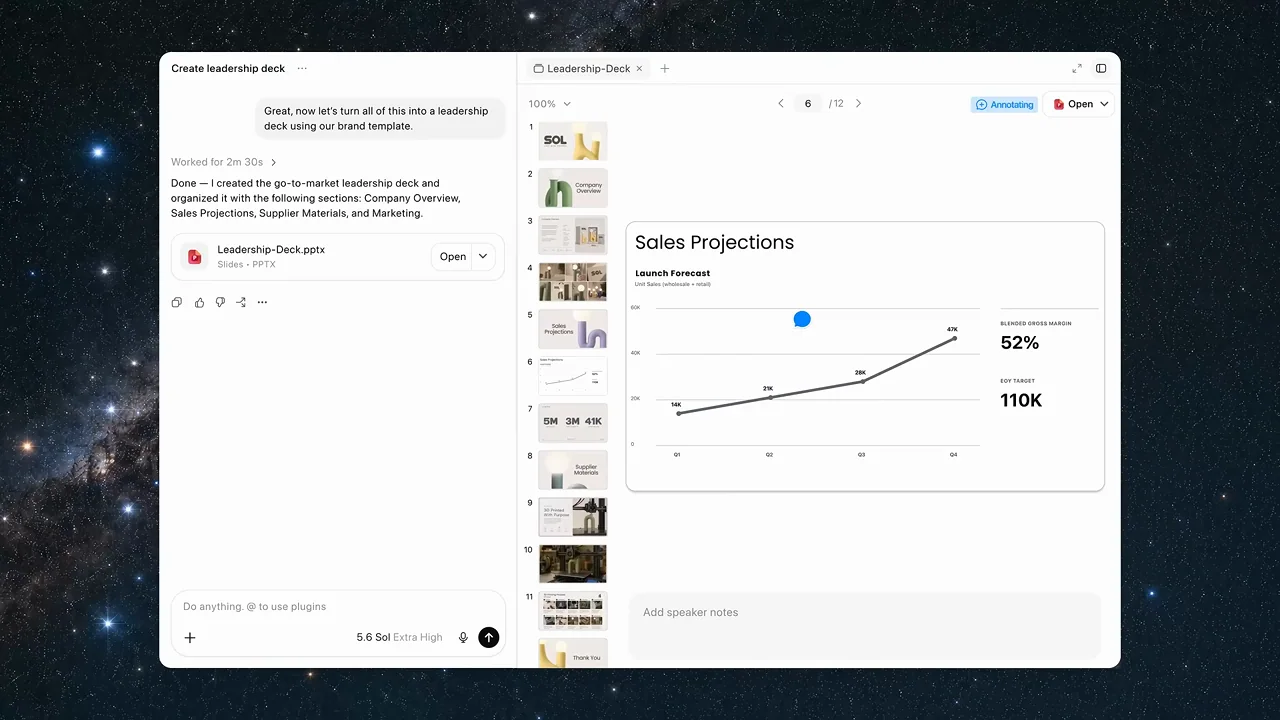
Task: Select slide 10 dark photo thumbnail
Action: coord(573,564)
